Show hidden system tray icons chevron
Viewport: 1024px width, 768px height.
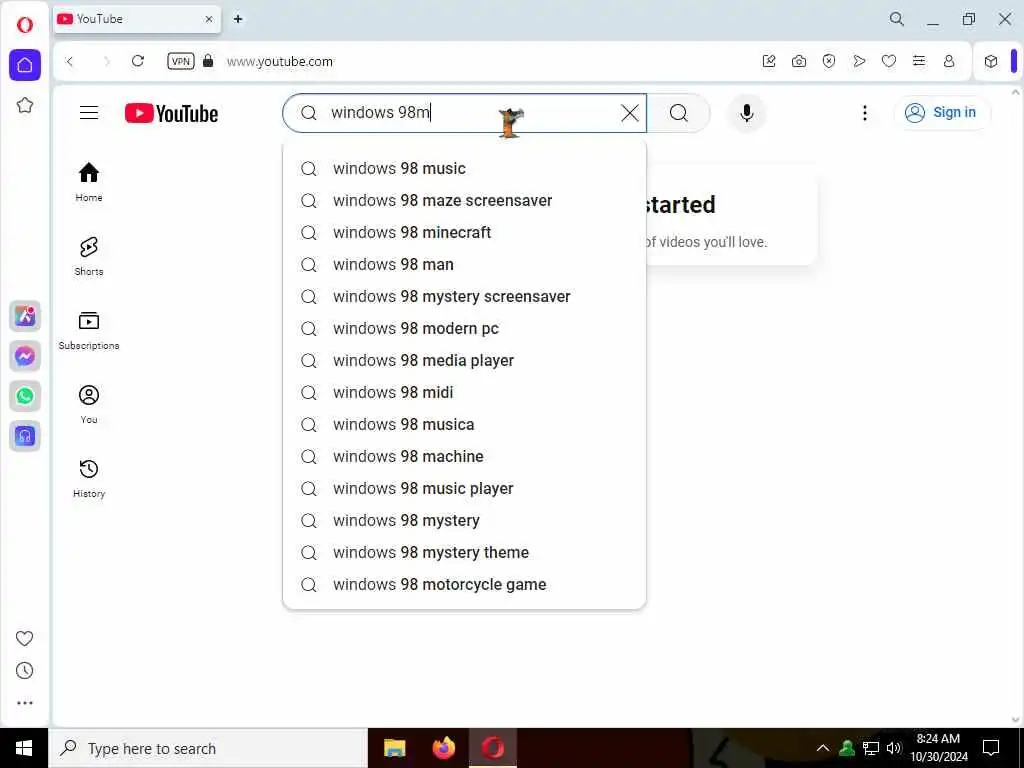tap(823, 748)
